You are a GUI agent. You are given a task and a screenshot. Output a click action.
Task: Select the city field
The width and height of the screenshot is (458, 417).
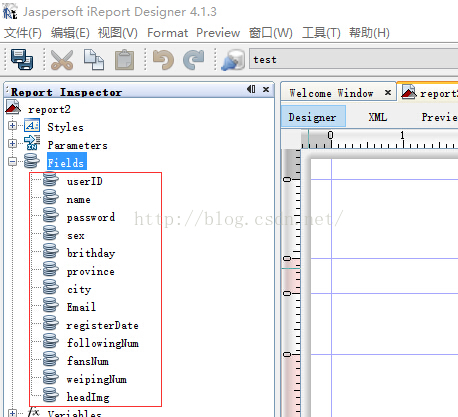(79, 289)
